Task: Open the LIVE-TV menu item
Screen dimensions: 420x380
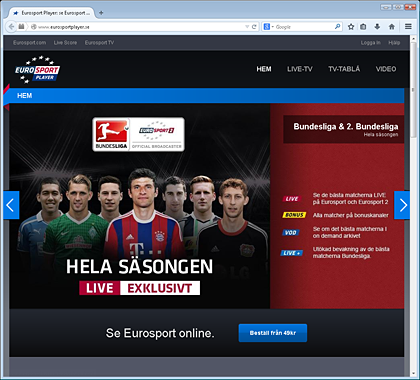Action: coord(300,69)
